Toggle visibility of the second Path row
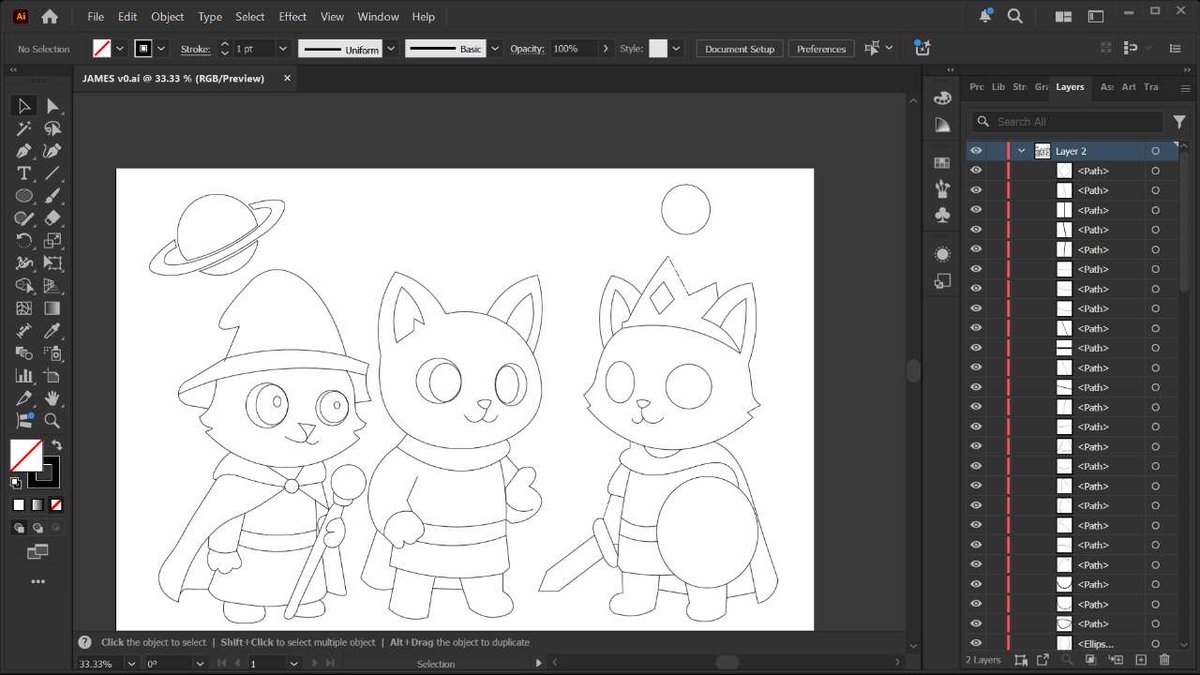The width and height of the screenshot is (1200, 675). 976,190
